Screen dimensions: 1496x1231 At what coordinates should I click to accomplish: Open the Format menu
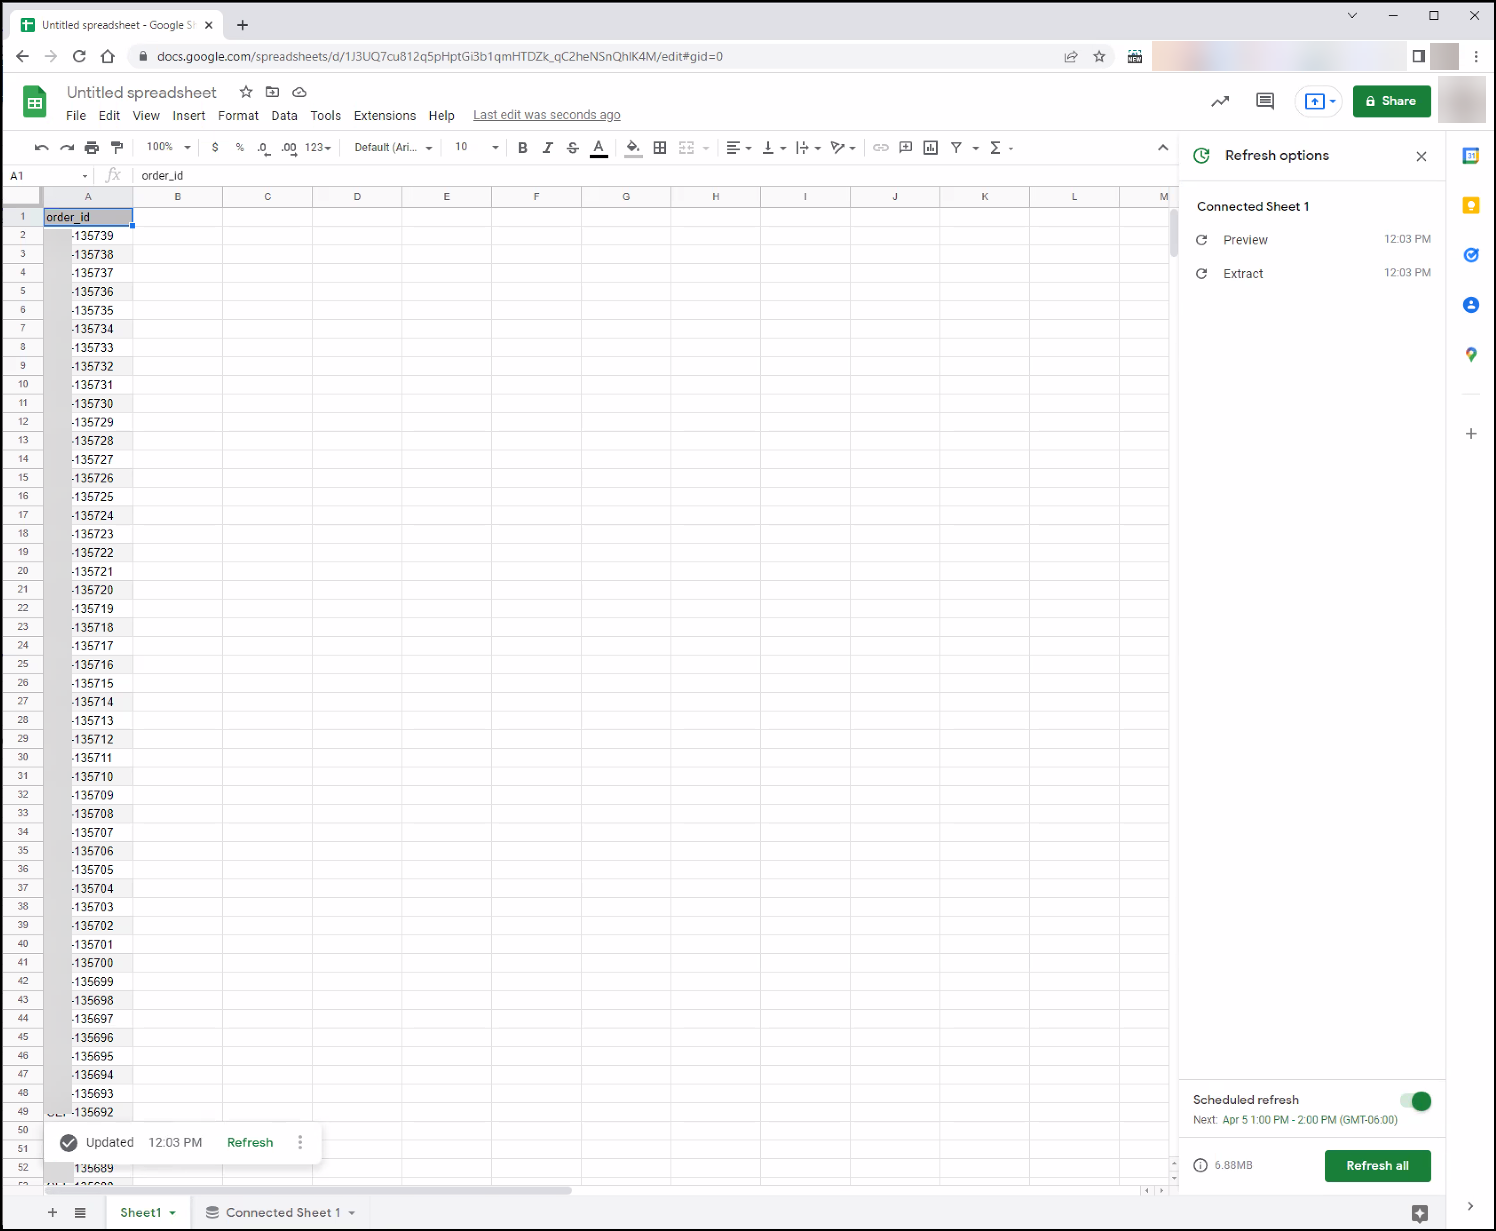point(238,116)
